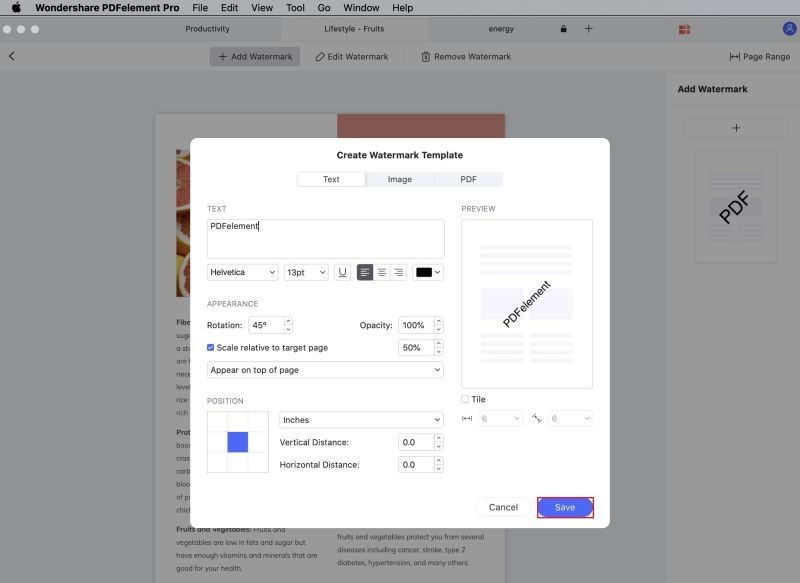The width and height of the screenshot is (800, 583).
Task: Click the scale percentage stepper arrows
Action: click(x=438, y=347)
